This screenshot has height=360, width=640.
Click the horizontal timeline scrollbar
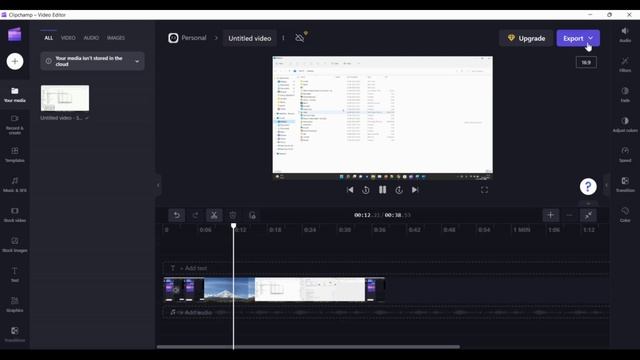click(x=308, y=347)
